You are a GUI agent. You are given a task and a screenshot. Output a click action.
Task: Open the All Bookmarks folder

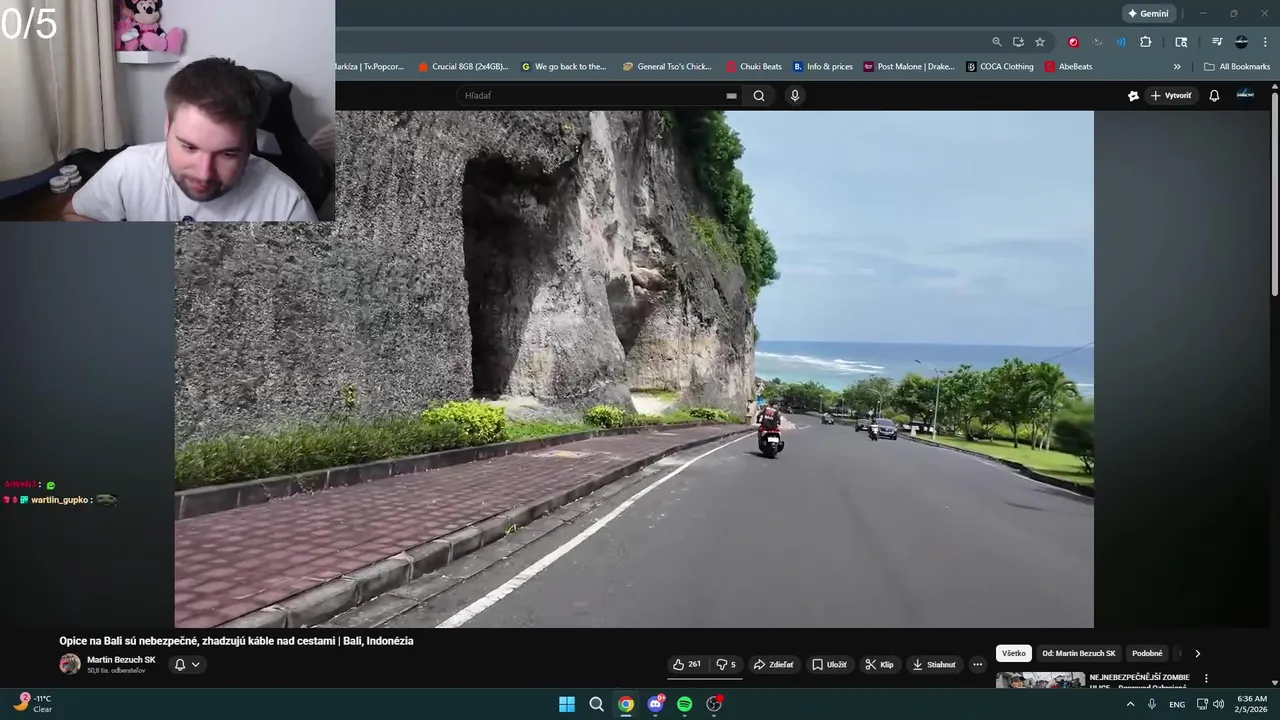(x=1237, y=67)
